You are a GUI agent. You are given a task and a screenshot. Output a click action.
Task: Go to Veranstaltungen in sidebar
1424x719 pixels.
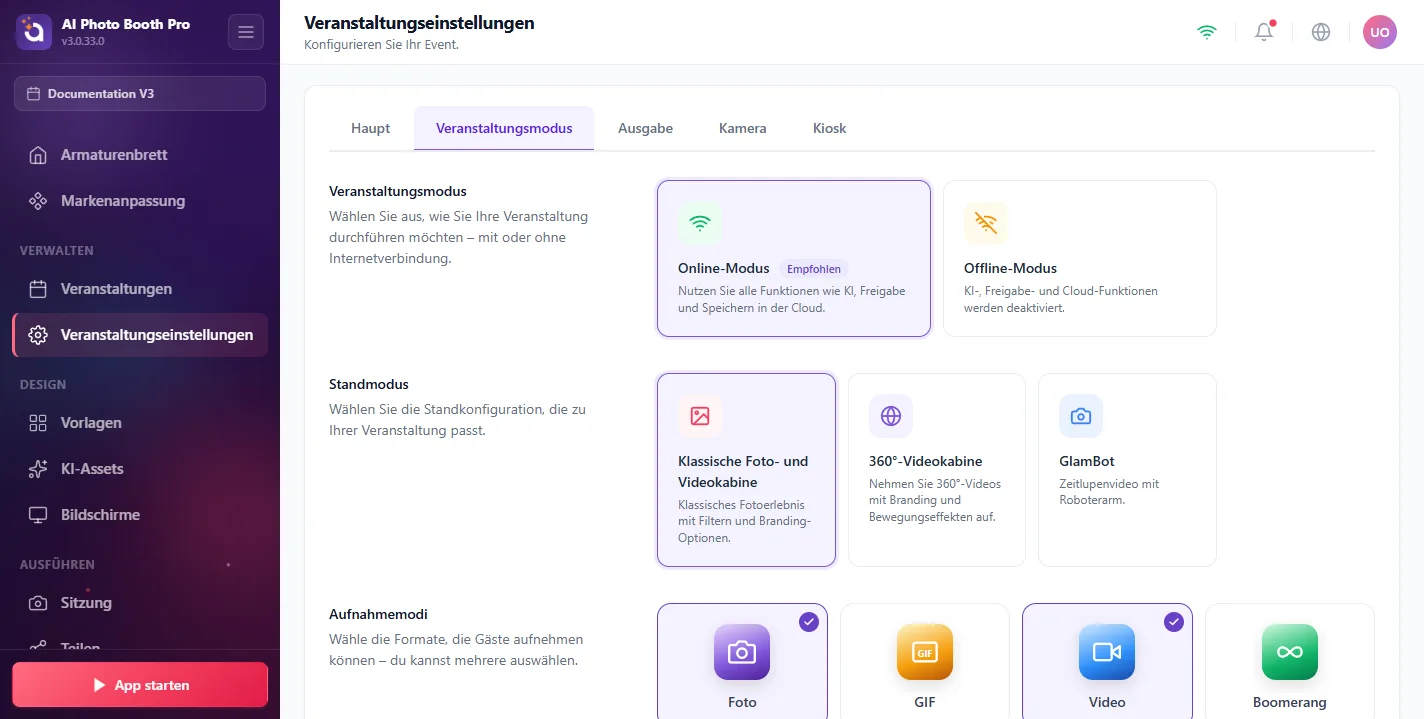(x=140, y=289)
